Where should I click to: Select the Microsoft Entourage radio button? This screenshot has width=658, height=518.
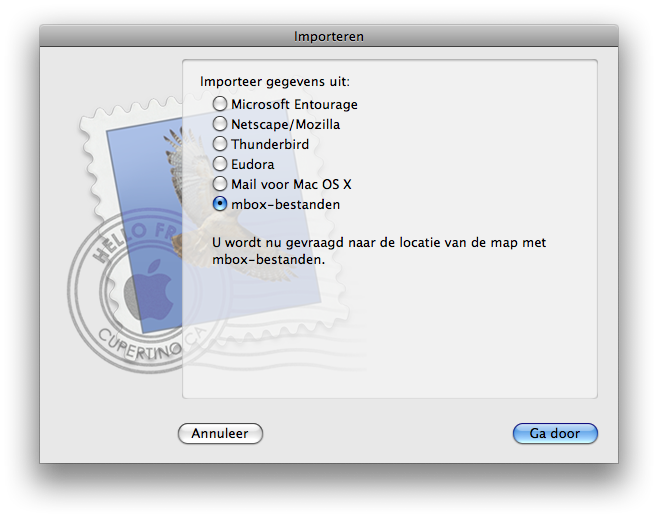point(220,104)
